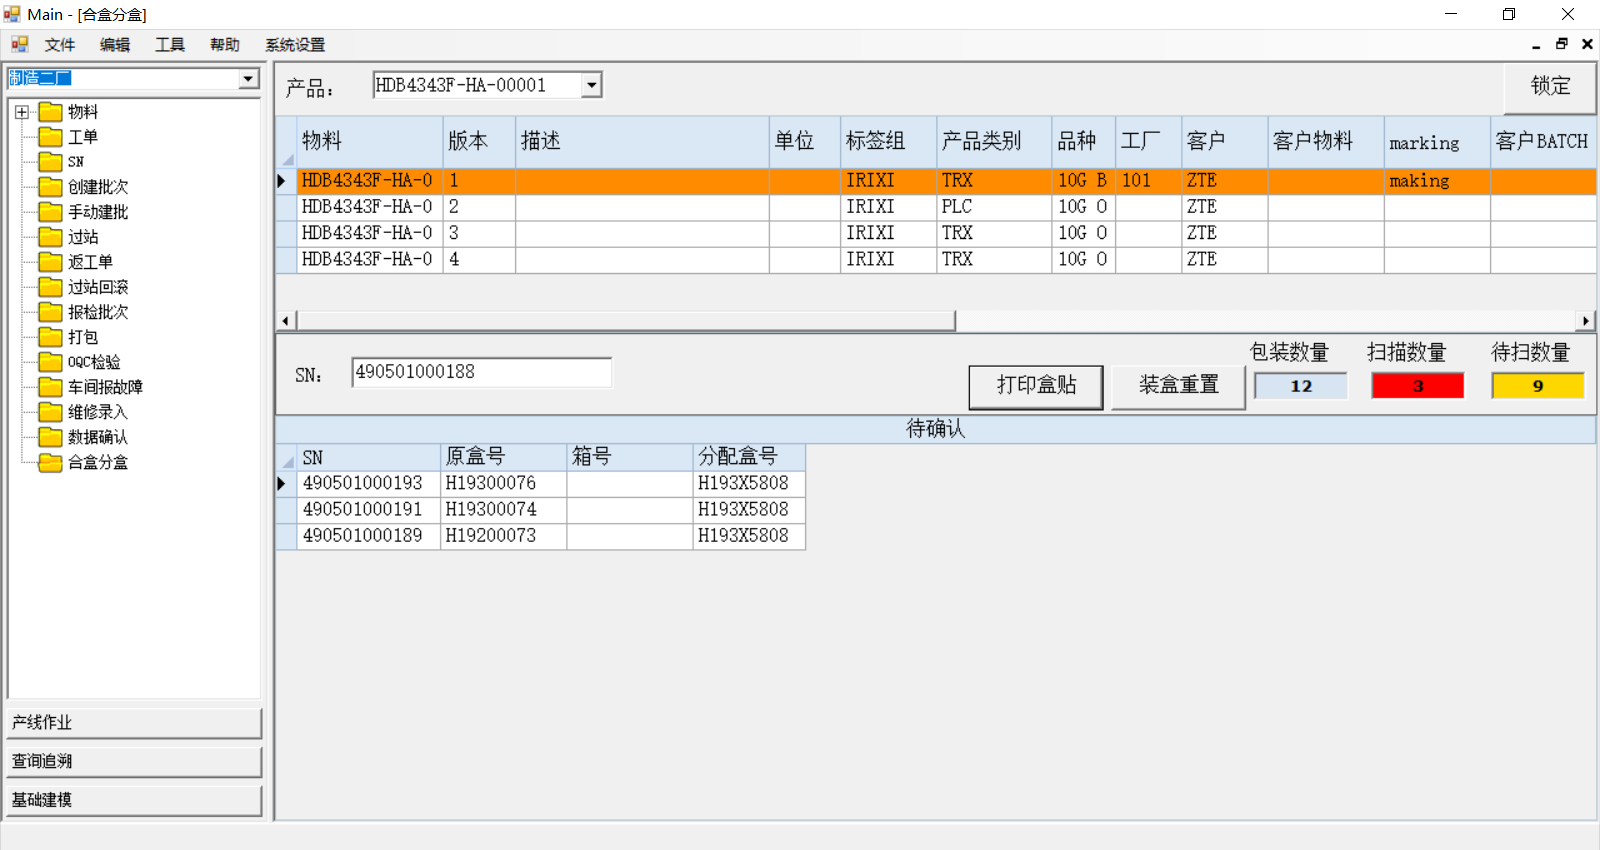The height and width of the screenshot is (850, 1600).
Task: Select the 打包 folder icon
Action: coord(50,337)
